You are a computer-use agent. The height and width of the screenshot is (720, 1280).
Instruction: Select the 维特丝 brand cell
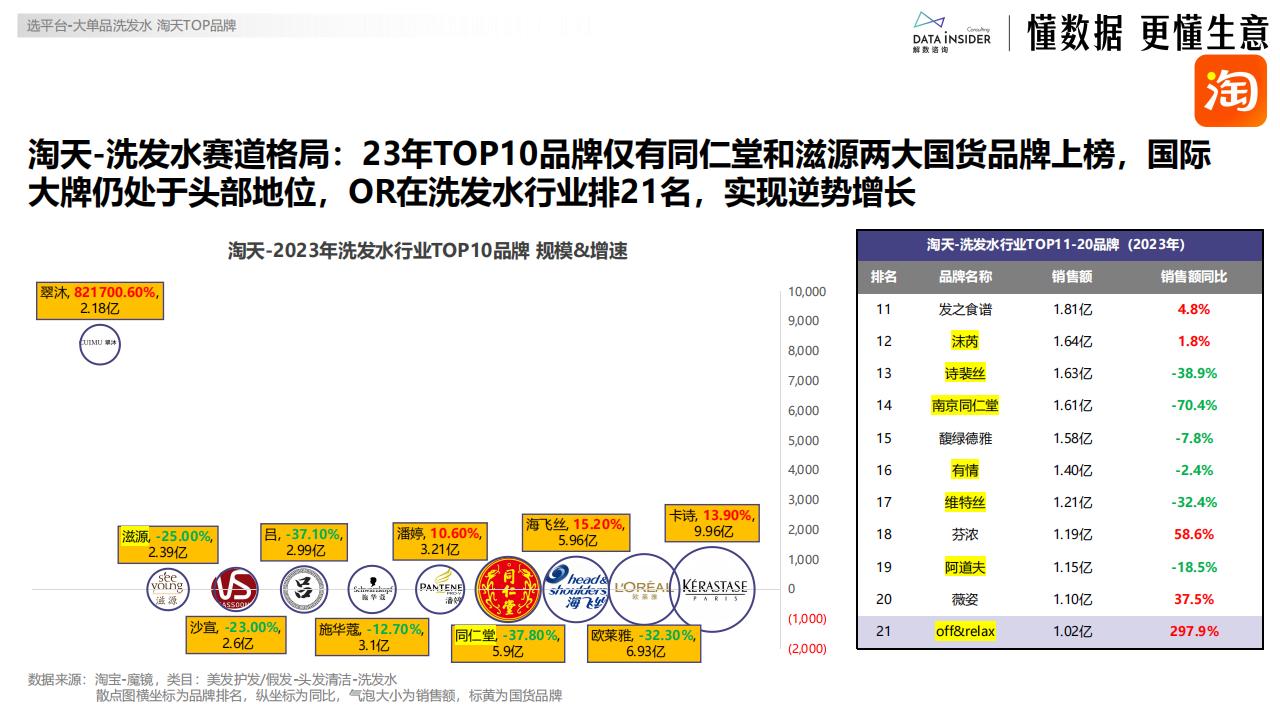965,502
